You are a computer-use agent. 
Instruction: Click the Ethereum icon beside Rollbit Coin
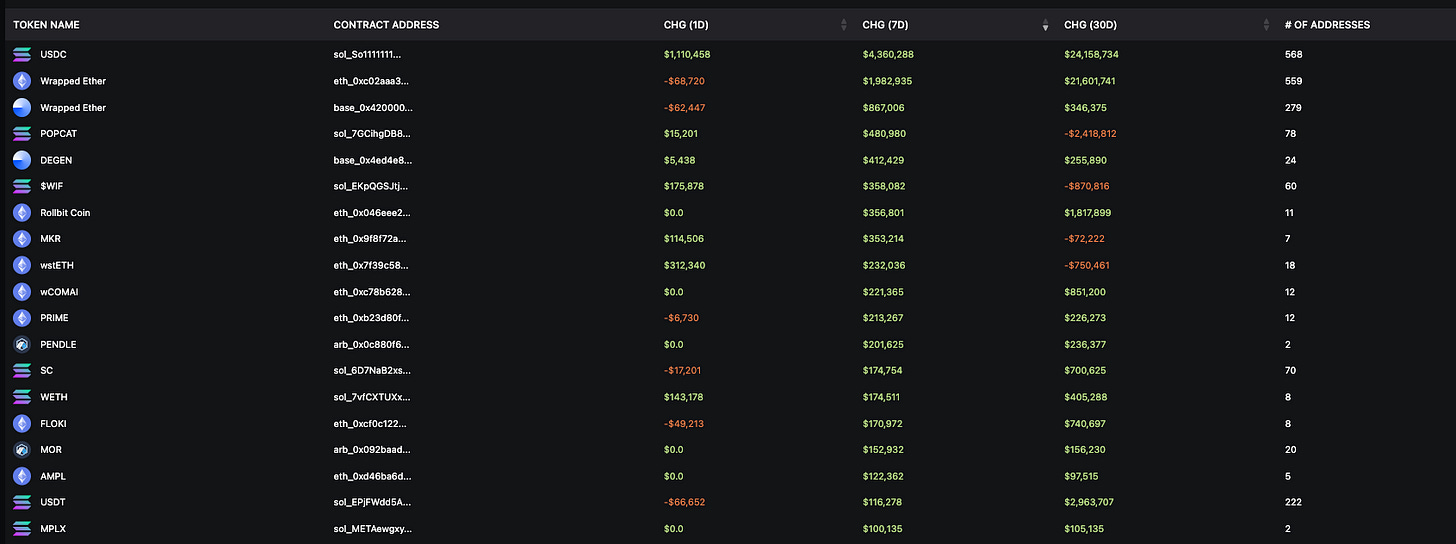click(x=22, y=212)
